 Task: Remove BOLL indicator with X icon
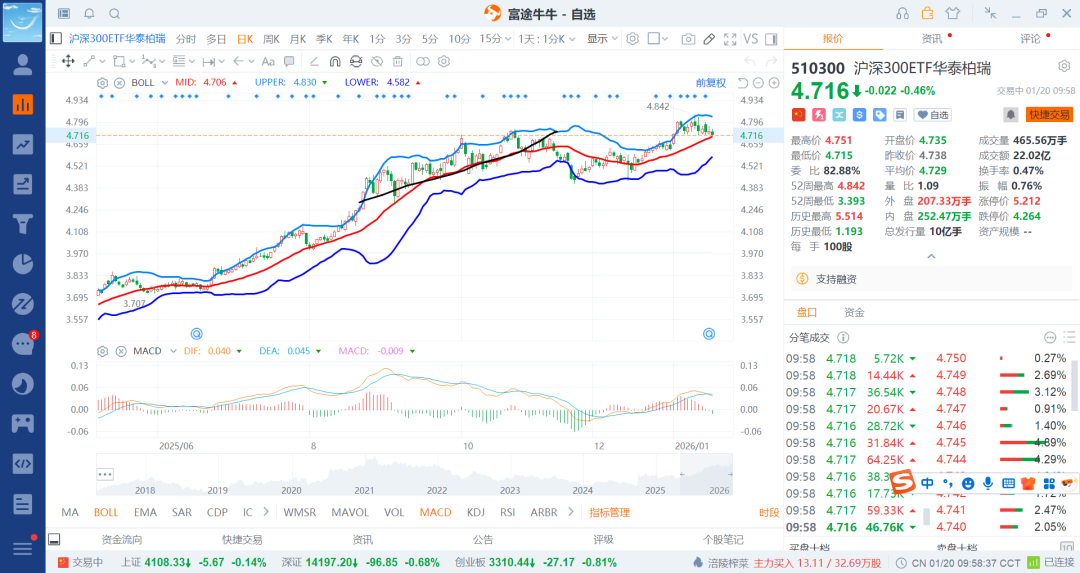click(x=119, y=83)
